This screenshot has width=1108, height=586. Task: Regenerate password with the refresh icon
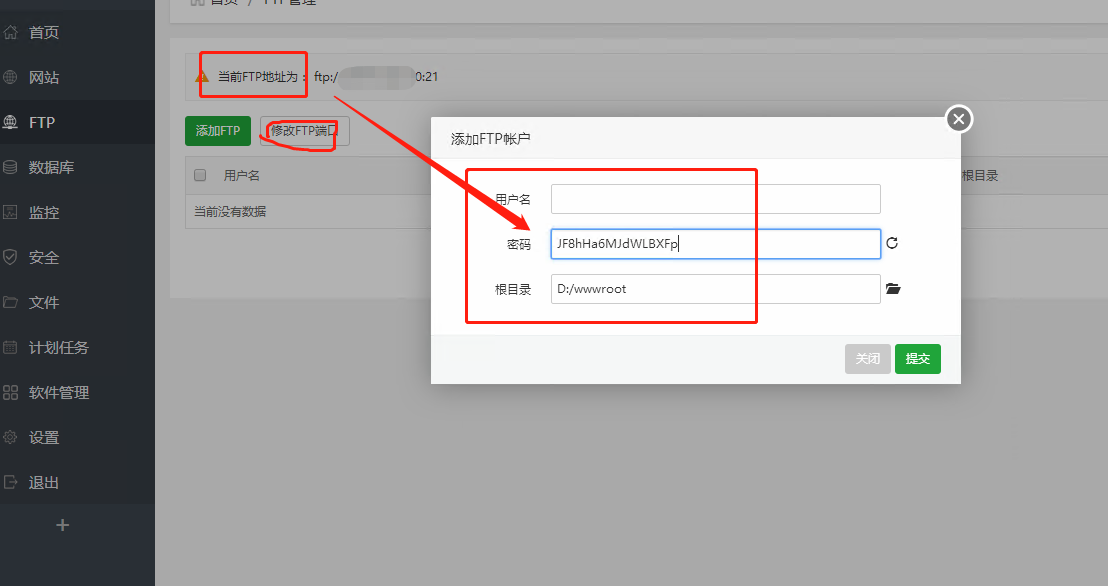click(x=892, y=243)
